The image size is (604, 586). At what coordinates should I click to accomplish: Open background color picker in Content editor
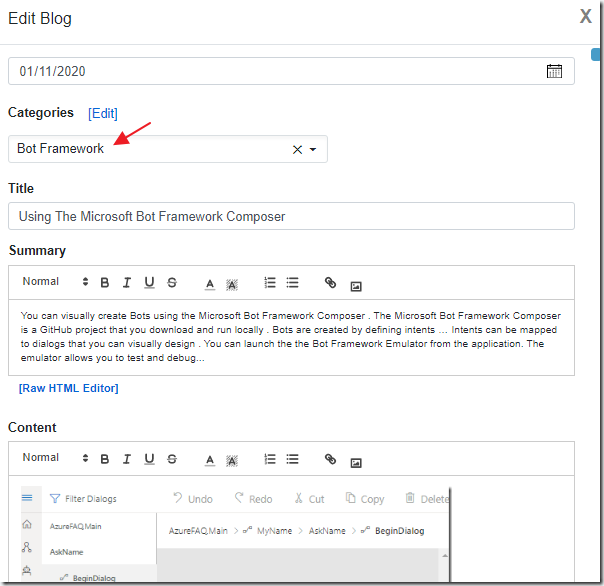(x=232, y=461)
